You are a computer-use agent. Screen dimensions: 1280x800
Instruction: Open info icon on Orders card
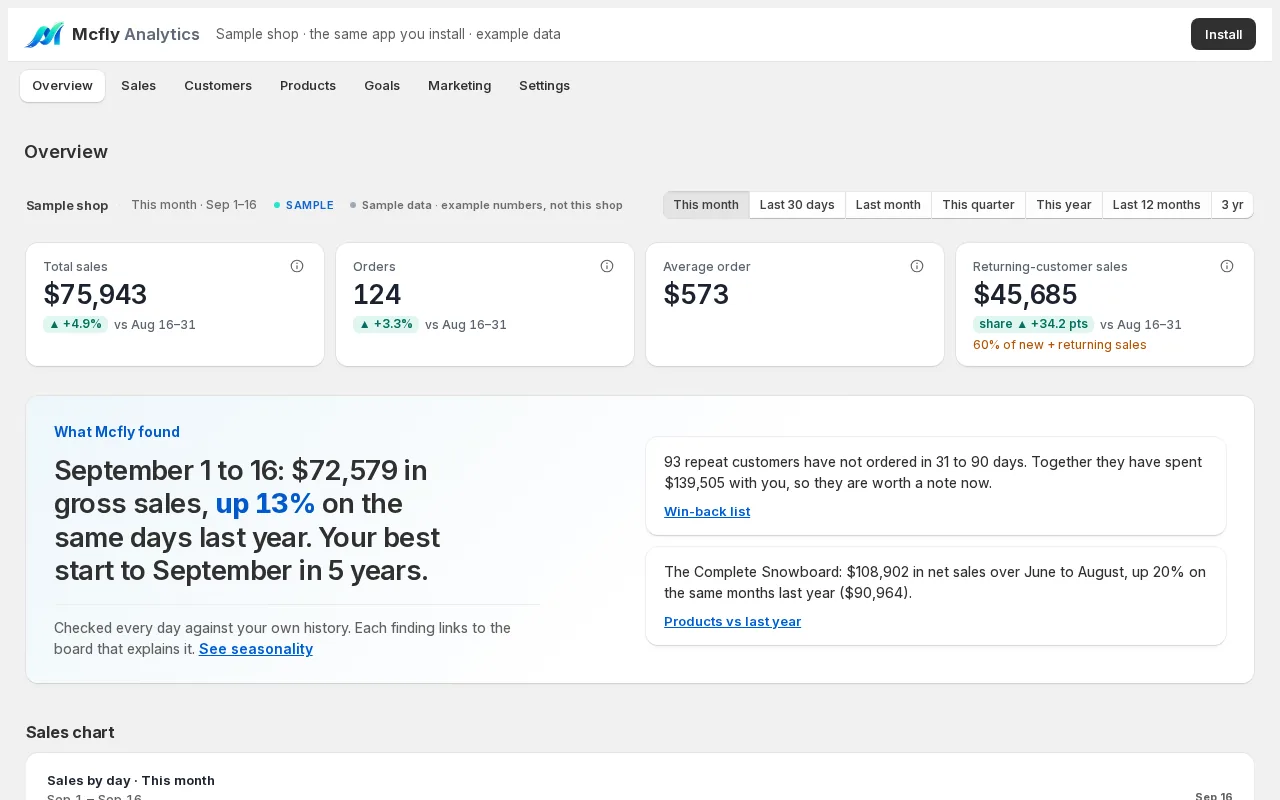point(607,266)
